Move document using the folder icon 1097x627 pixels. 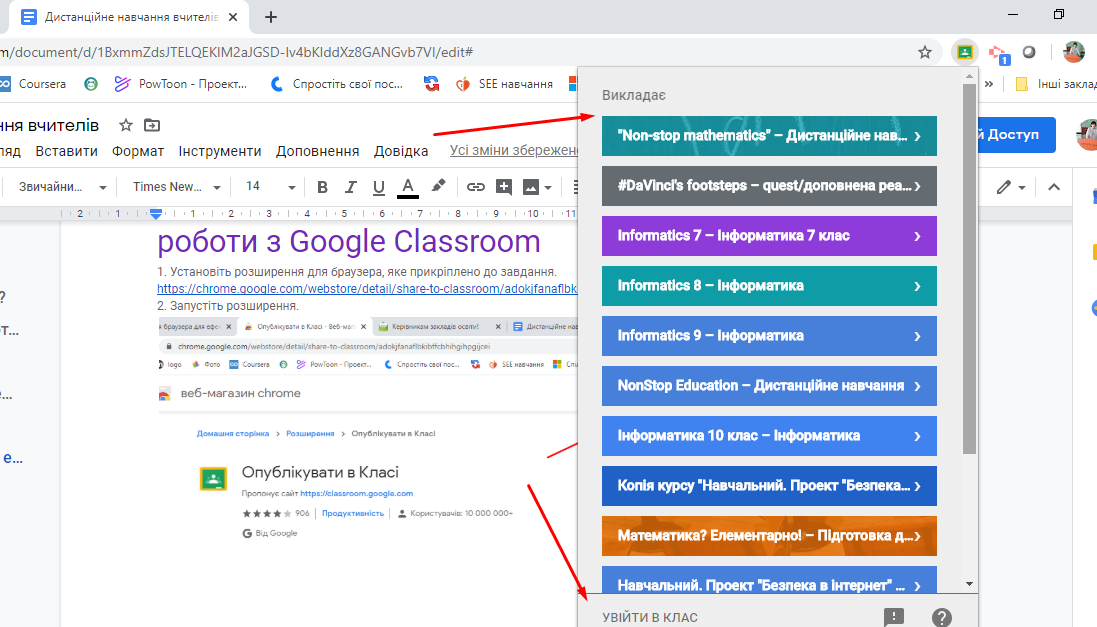152,125
